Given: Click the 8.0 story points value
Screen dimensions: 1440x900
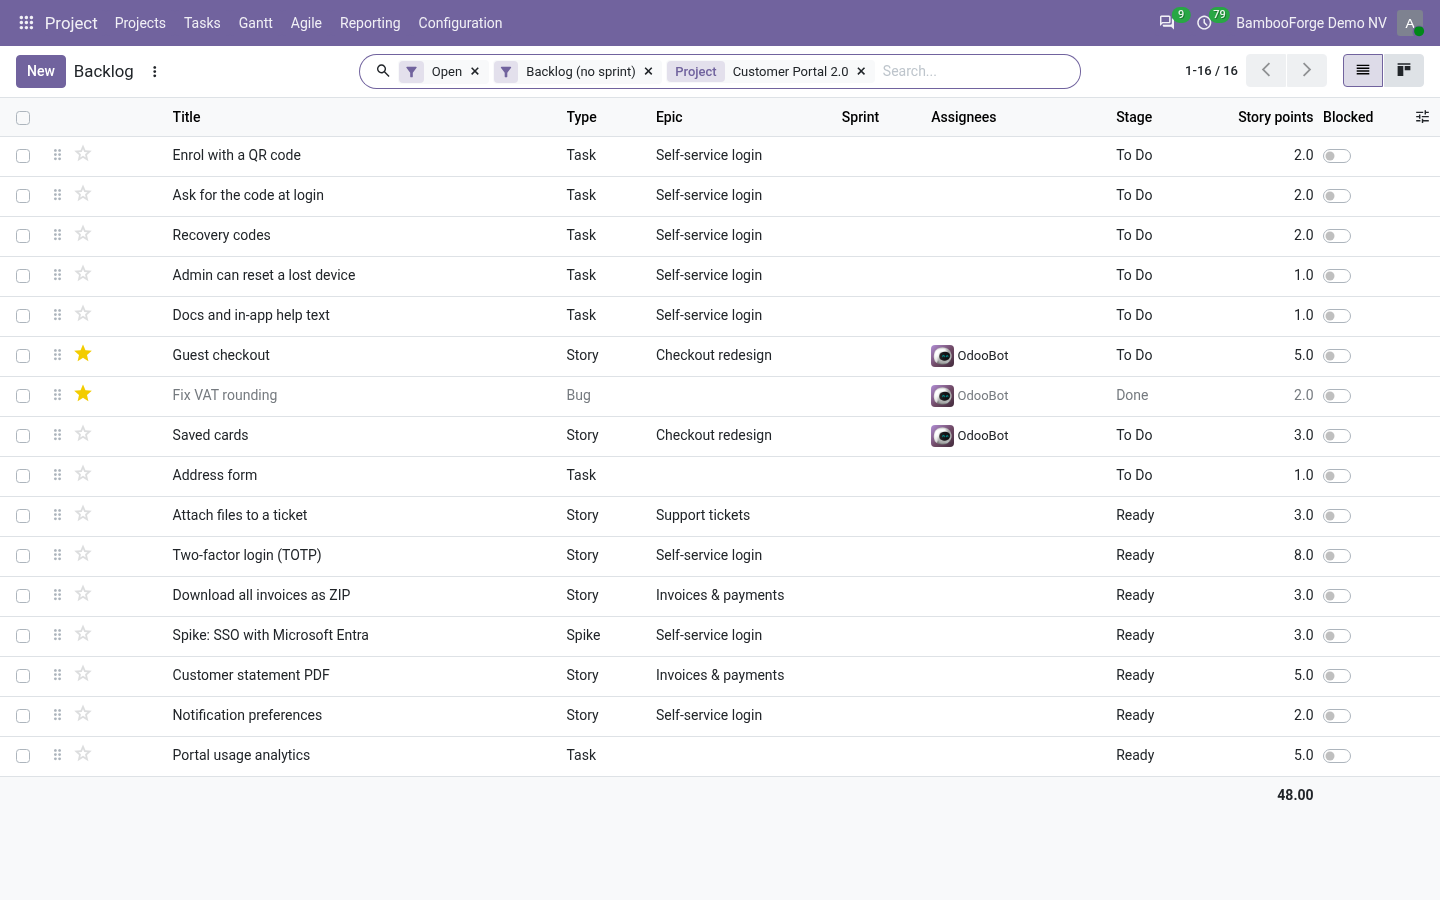Looking at the screenshot, I should point(1303,555).
